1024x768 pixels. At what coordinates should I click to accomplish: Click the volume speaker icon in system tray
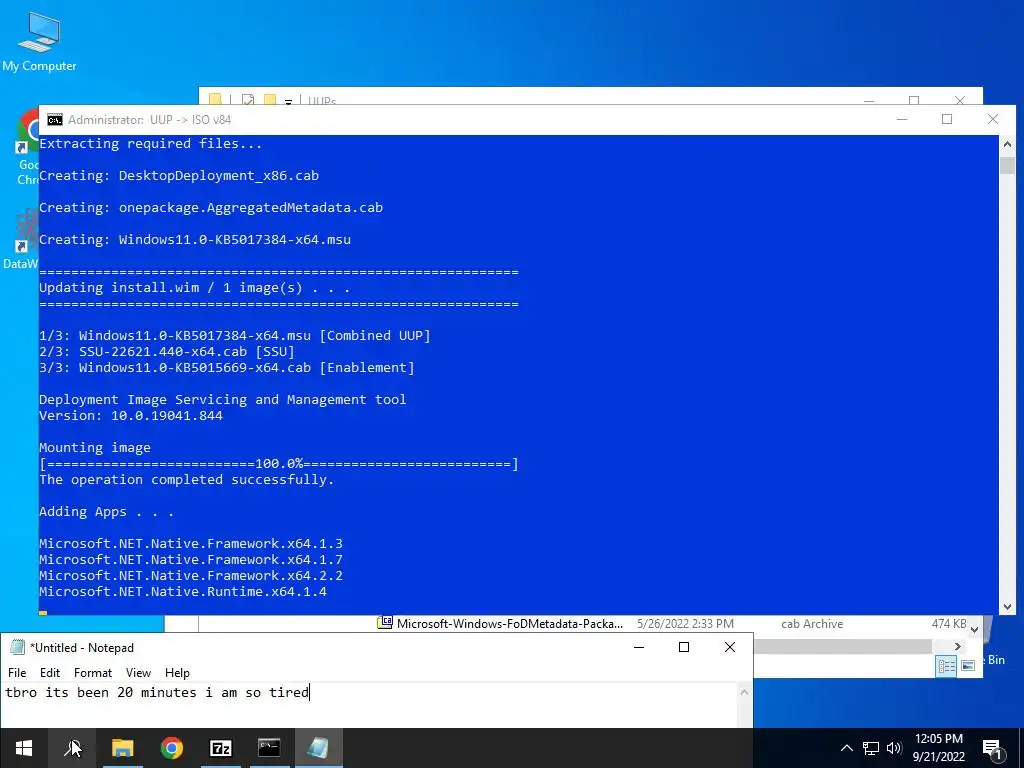894,748
